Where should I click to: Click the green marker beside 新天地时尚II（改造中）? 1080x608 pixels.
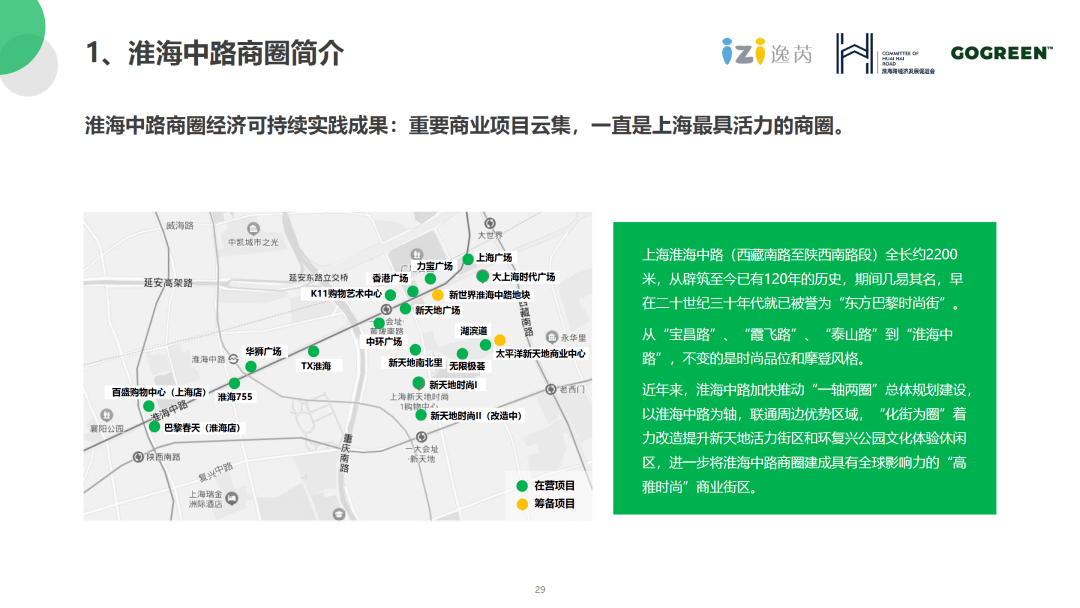tap(421, 415)
